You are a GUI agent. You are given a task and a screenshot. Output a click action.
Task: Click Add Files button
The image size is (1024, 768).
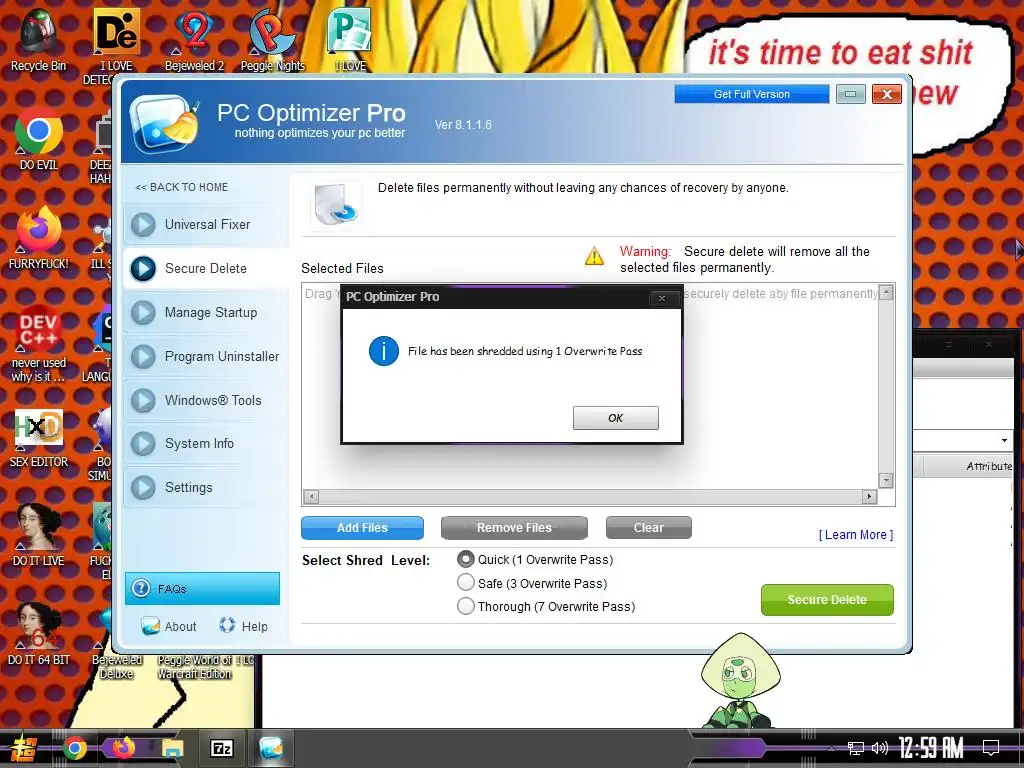pyautogui.click(x=362, y=528)
